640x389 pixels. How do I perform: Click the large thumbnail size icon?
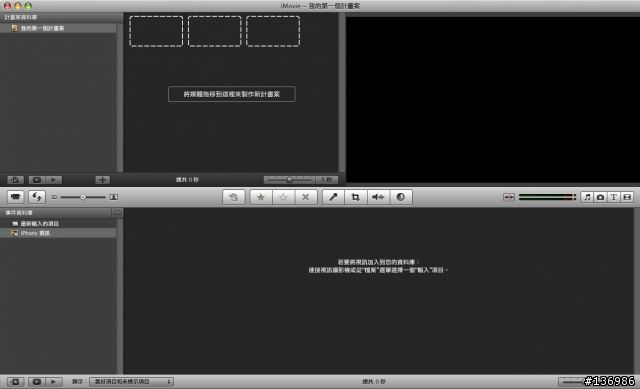pyautogui.click(x=114, y=197)
